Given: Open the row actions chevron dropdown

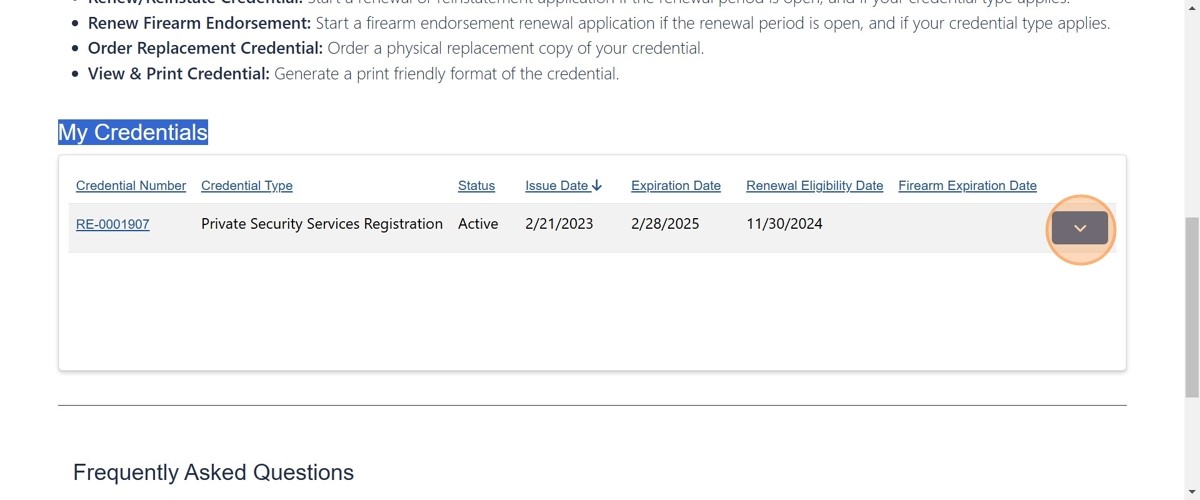Looking at the screenshot, I should 1079,228.
